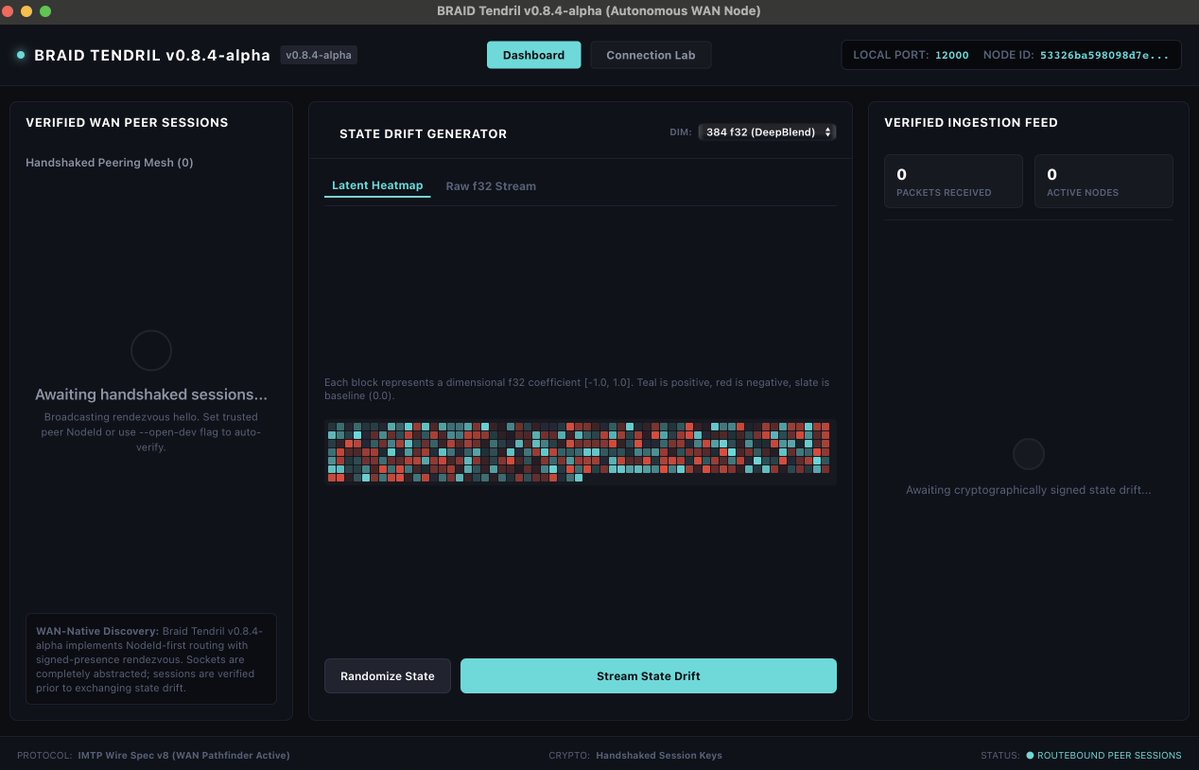Click the Awaiting cryptographically signed state drift text
Image resolution: width=1199 pixels, height=770 pixels.
coord(1028,490)
